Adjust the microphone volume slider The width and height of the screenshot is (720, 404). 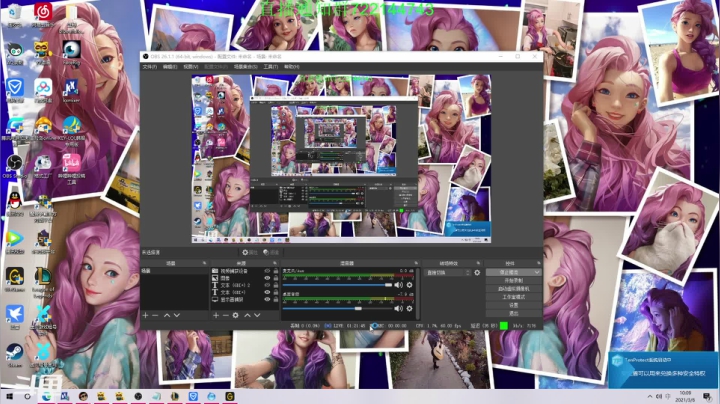(337, 285)
